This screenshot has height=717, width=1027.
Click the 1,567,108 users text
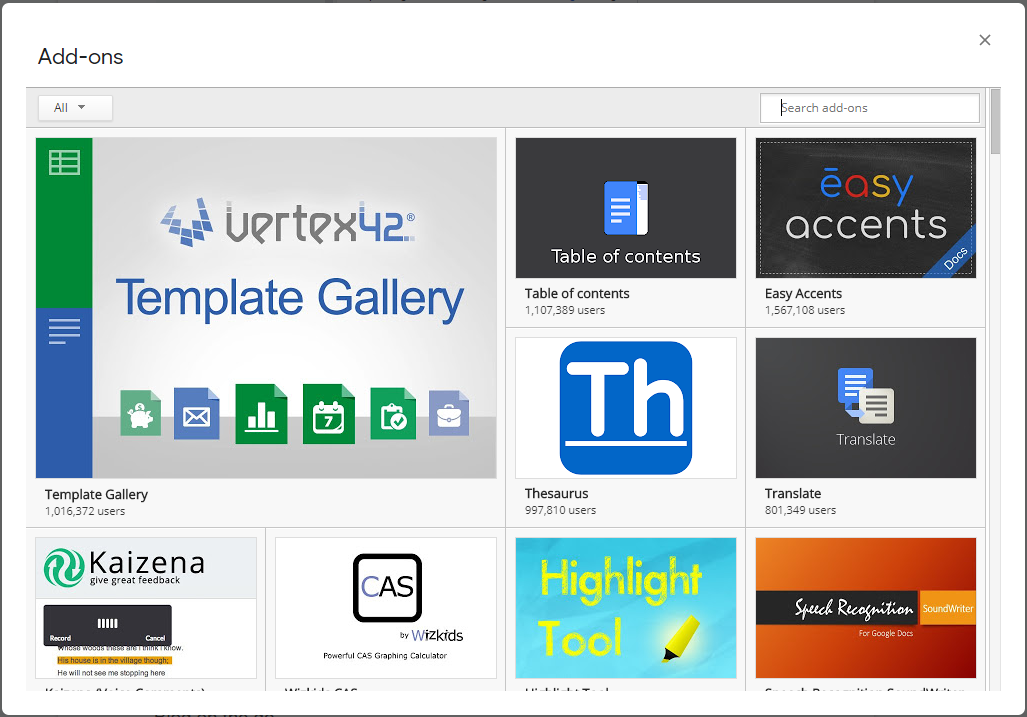click(804, 310)
